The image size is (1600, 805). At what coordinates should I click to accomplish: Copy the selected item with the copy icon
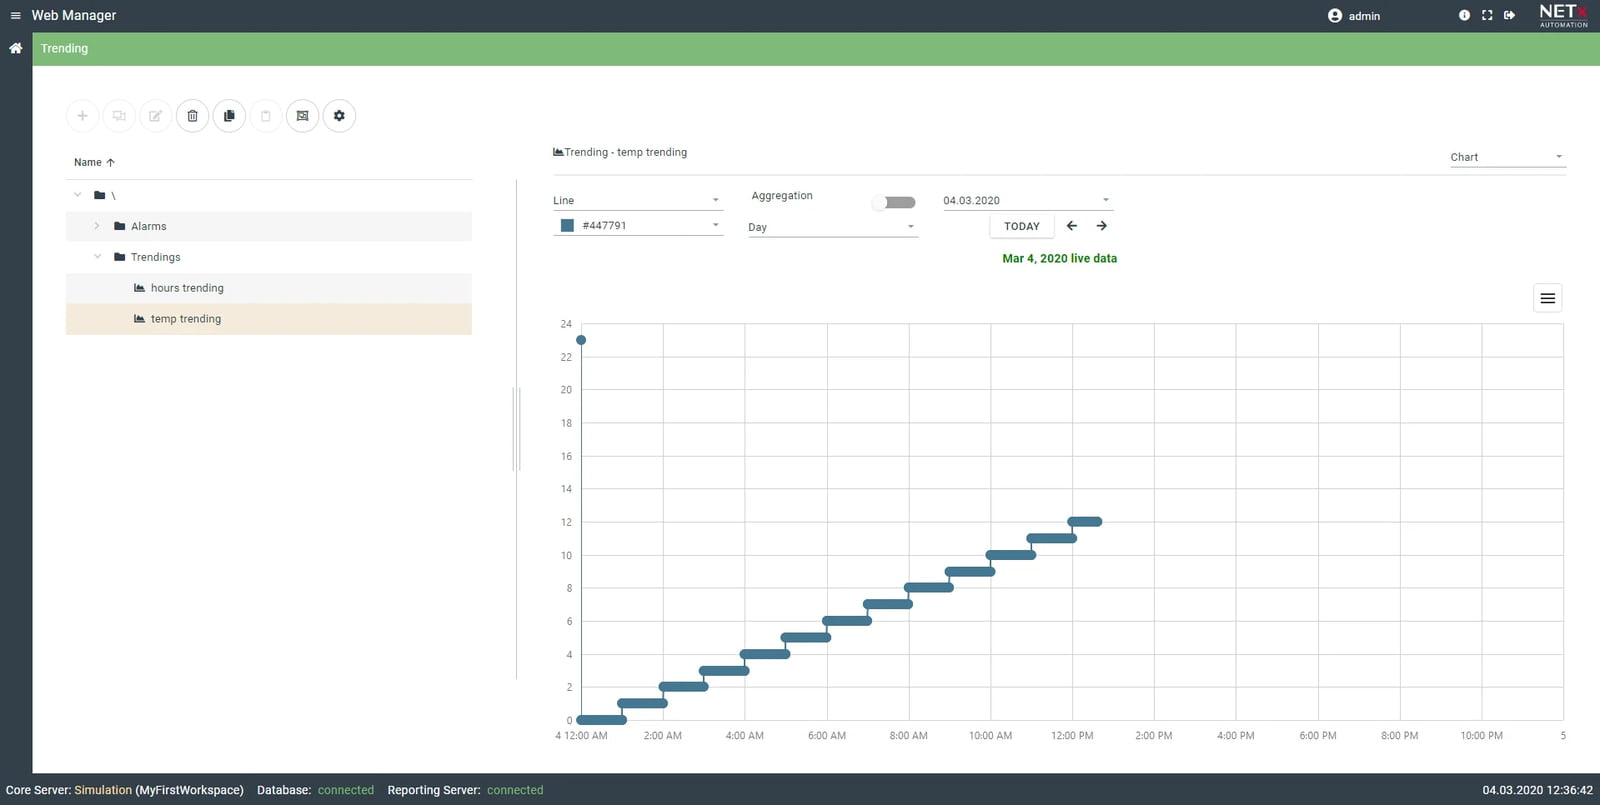click(229, 116)
